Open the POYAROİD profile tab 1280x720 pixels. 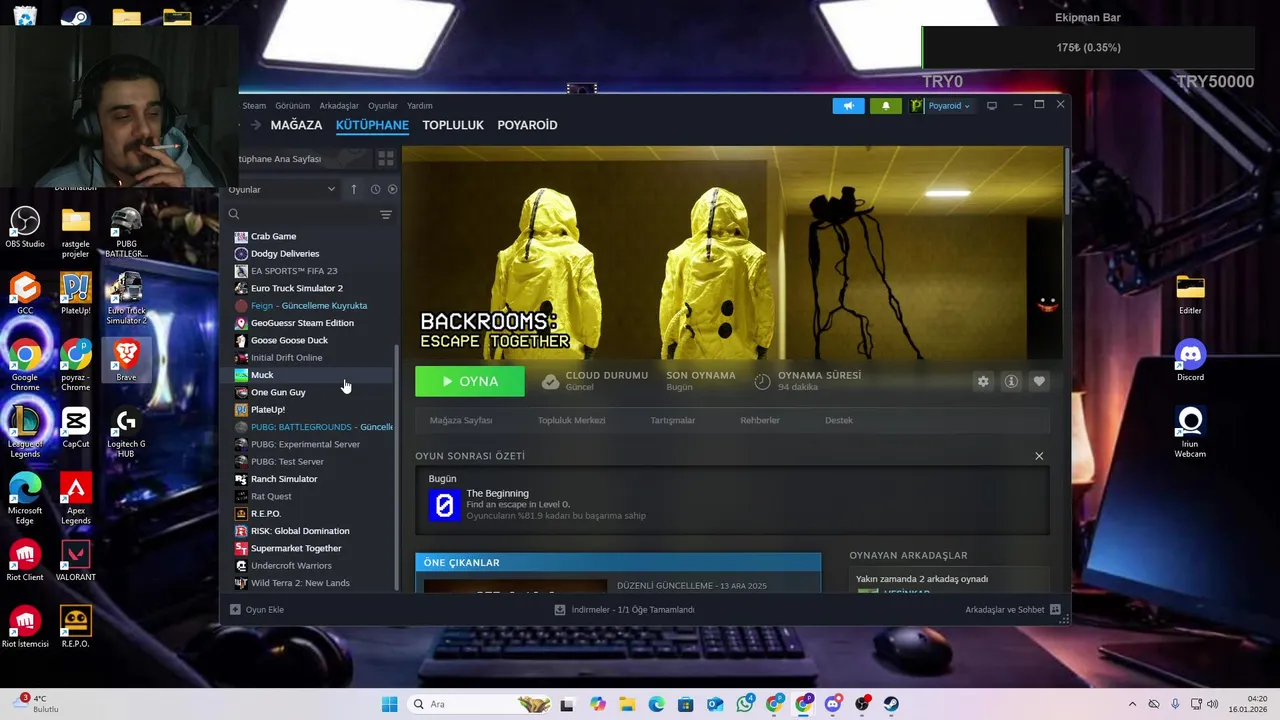click(527, 125)
